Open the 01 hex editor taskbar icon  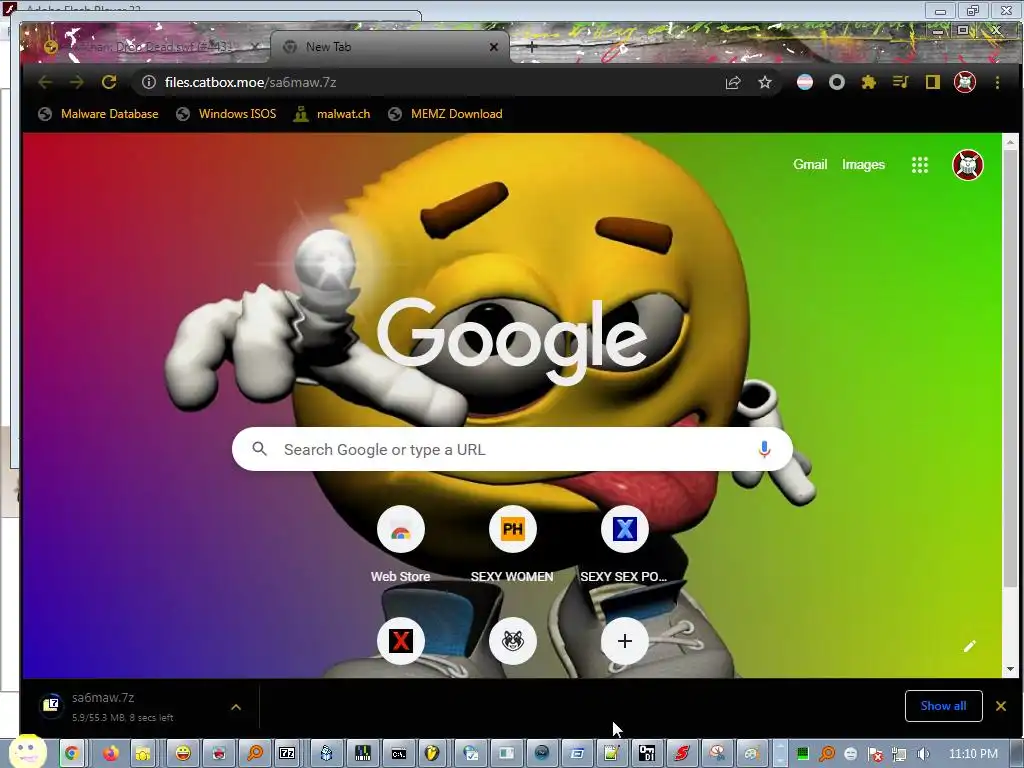[647, 754]
